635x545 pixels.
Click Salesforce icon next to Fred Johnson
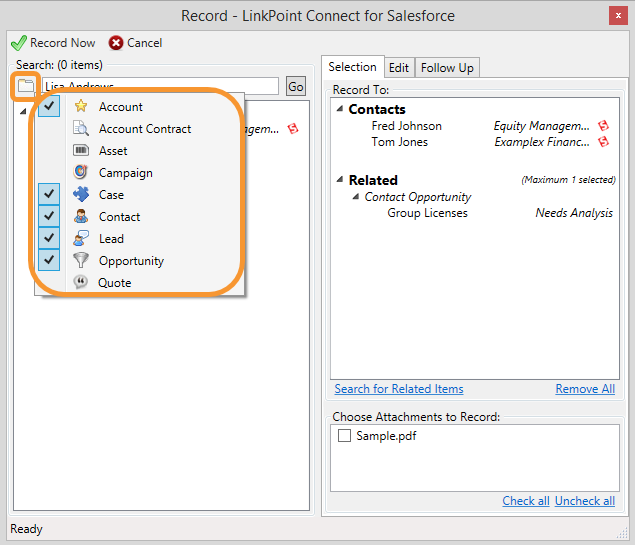pyautogui.click(x=603, y=126)
